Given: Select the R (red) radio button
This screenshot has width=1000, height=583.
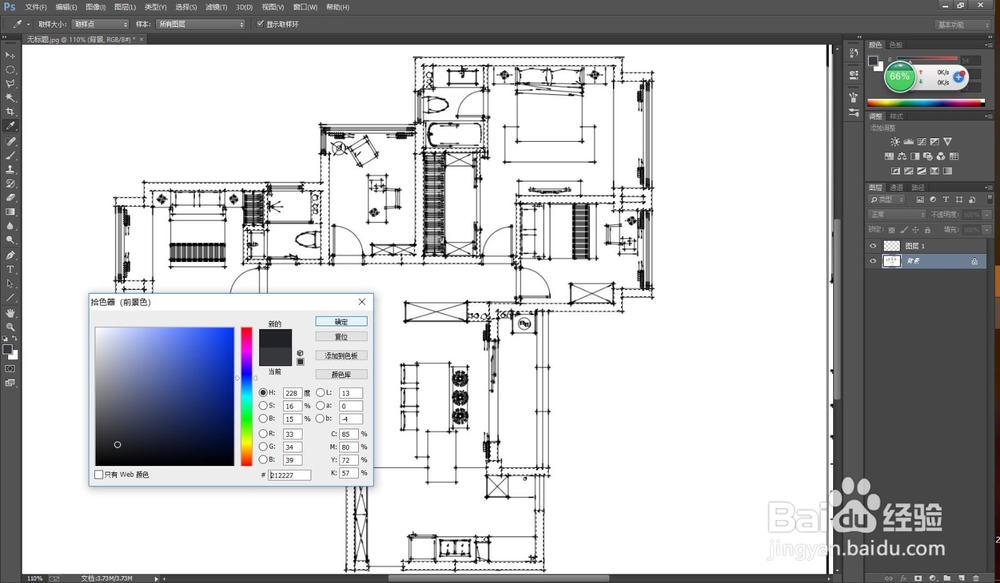Looking at the screenshot, I should (263, 434).
